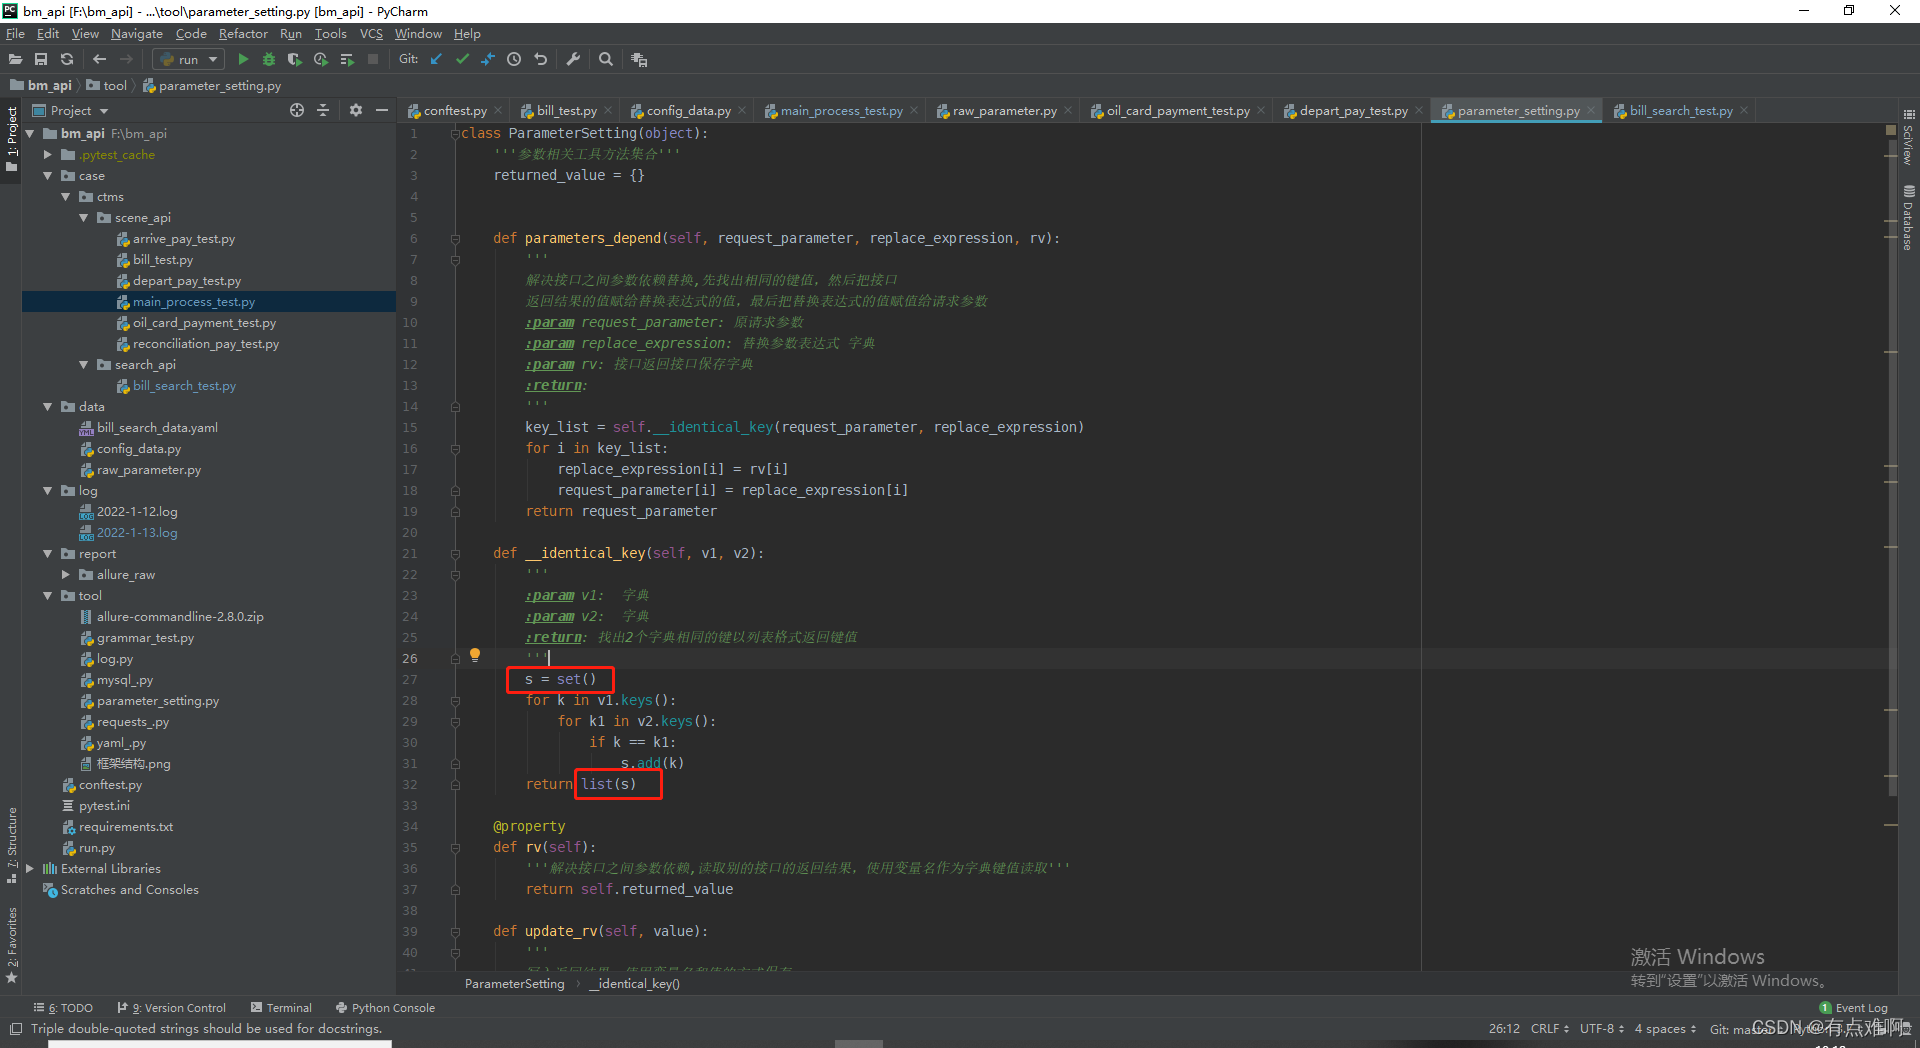1920x1048 pixels.
Task: Collapse all in Project panel
Action: coord(323,110)
